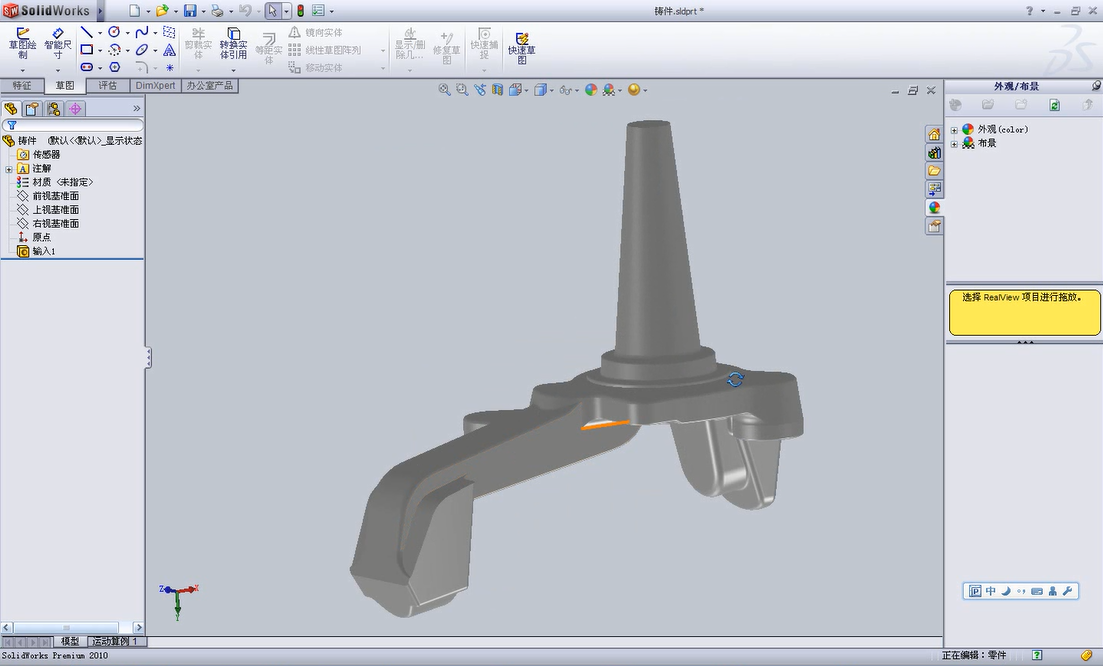Refresh the appearances pane with green icon

pos(1054,105)
